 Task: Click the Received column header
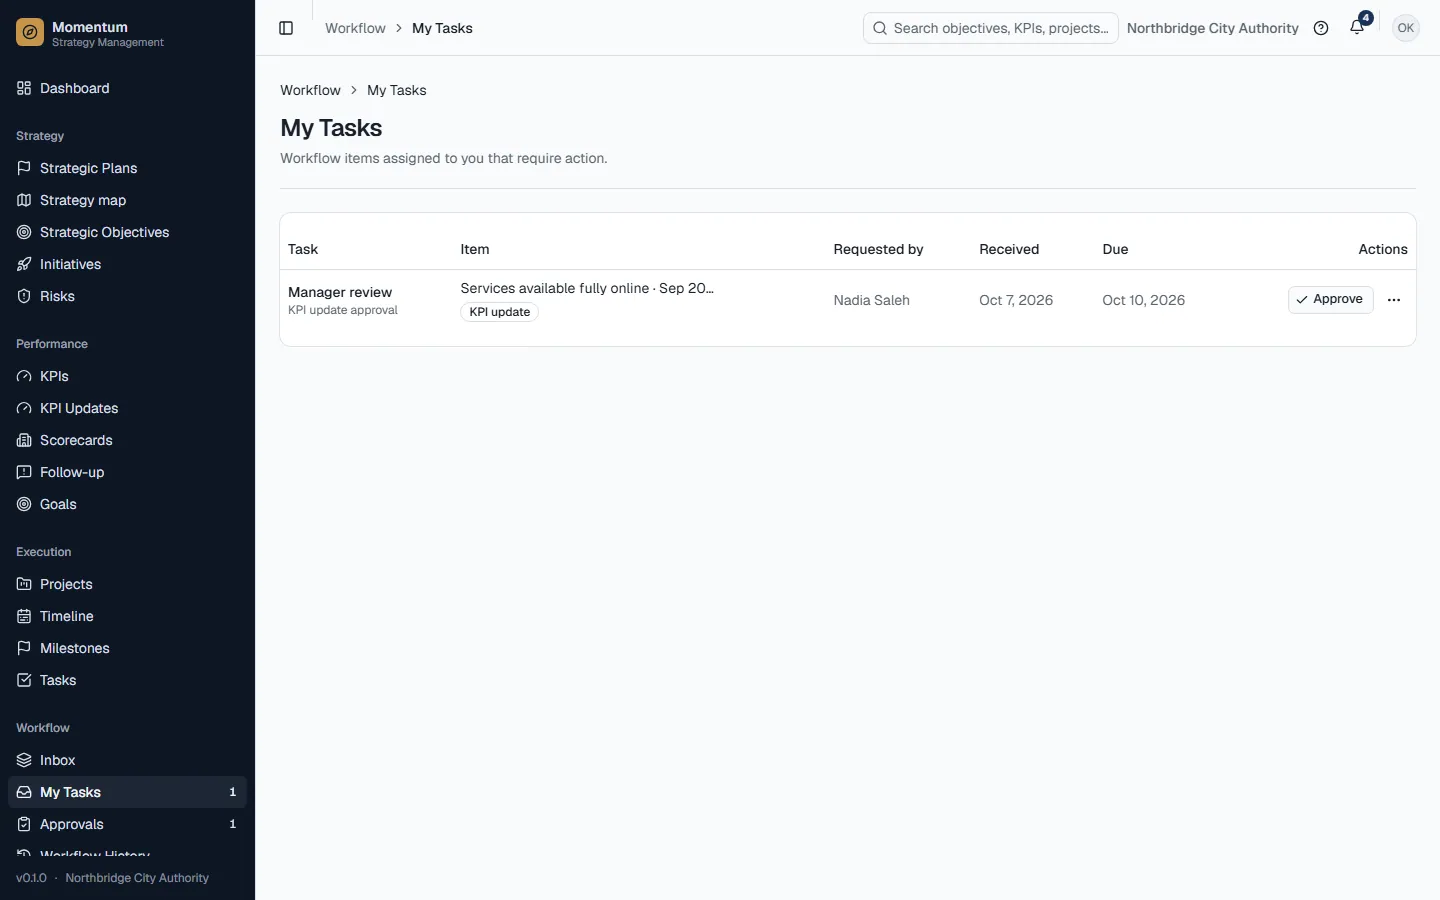[x=1009, y=249]
